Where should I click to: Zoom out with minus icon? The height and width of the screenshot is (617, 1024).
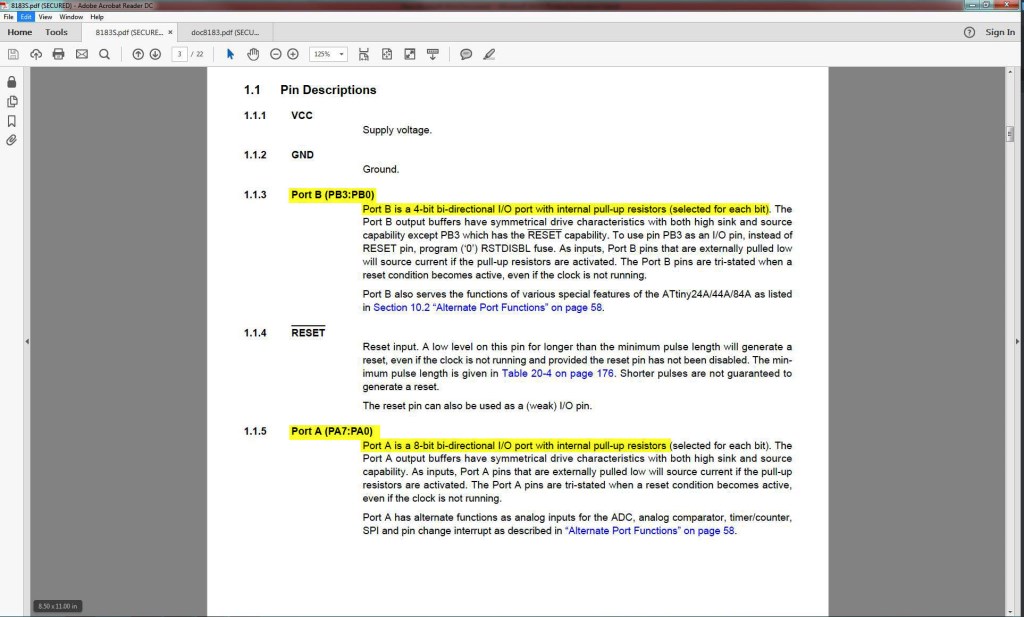tap(276, 54)
